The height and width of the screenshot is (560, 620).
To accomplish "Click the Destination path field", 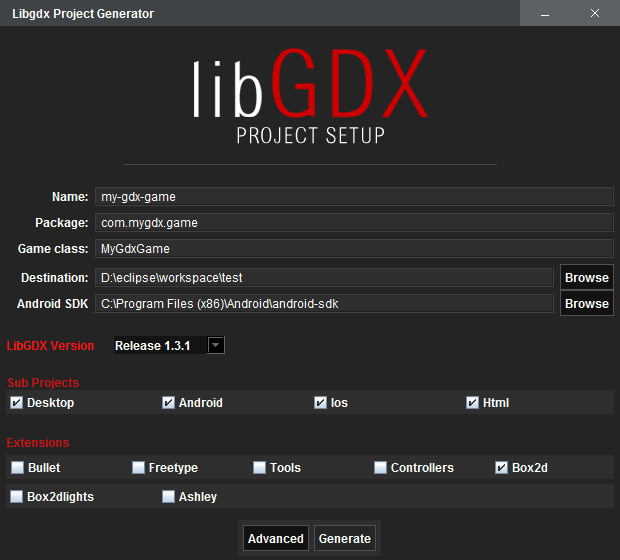I will click(x=324, y=277).
